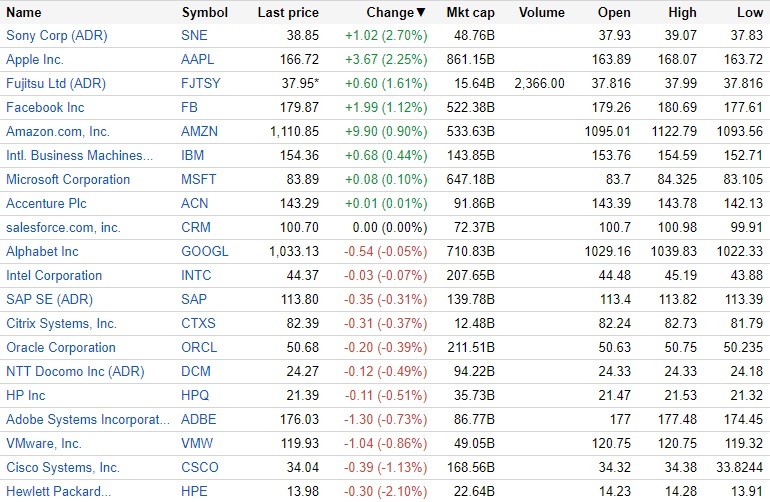Sort by the Volume column header
Screen dimensions: 770x502
coord(542,13)
